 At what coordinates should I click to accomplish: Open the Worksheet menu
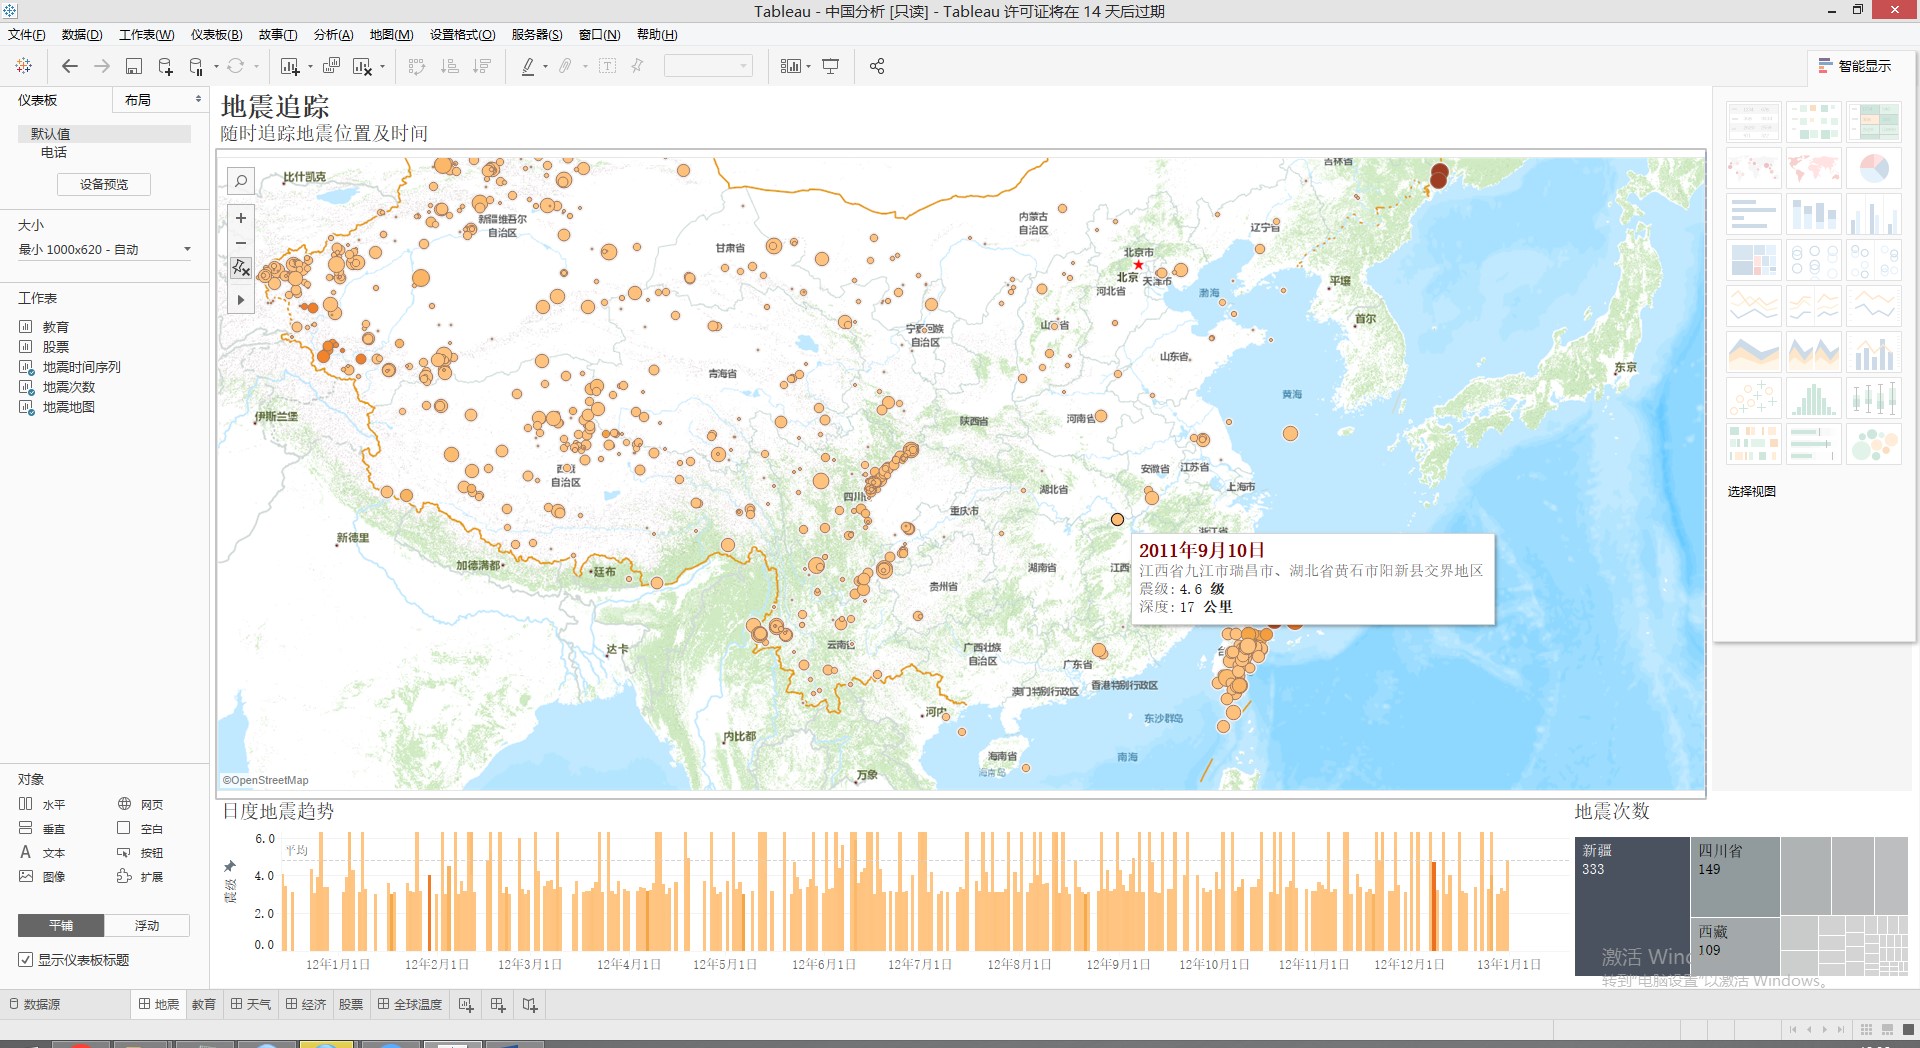[x=147, y=35]
